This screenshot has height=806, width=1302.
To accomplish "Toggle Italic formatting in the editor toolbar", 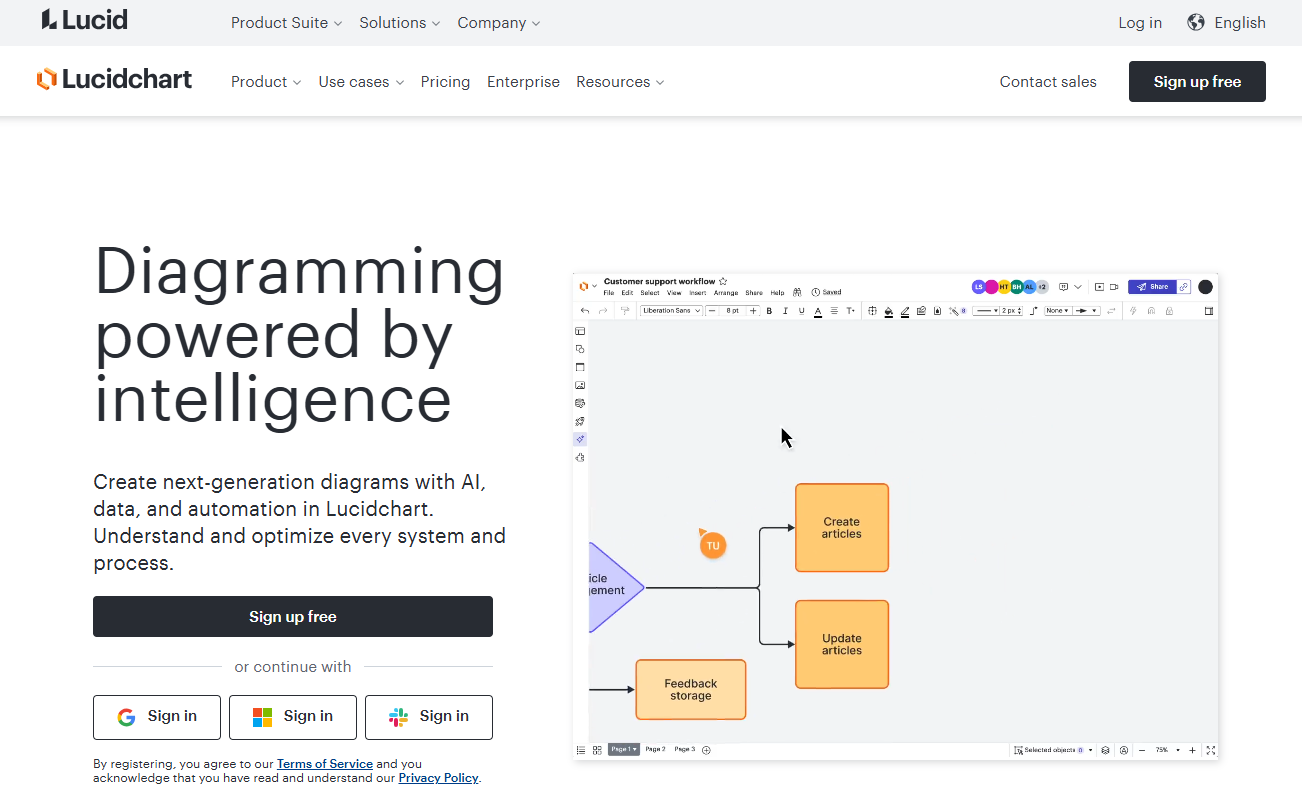I will [x=785, y=311].
